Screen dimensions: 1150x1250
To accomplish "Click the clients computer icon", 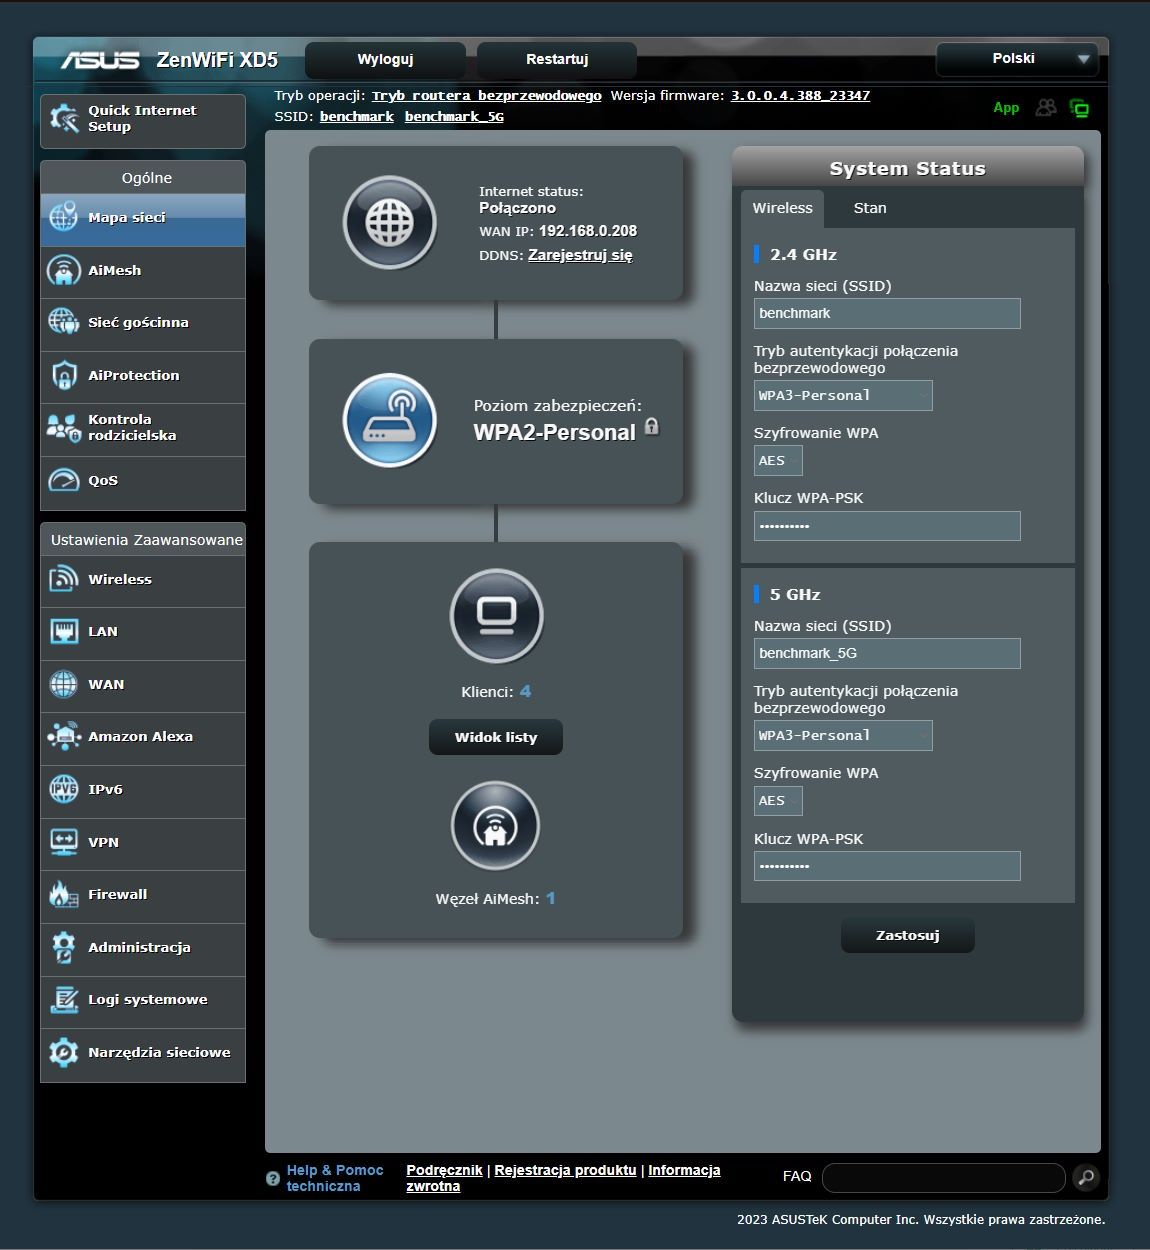I will point(497,616).
